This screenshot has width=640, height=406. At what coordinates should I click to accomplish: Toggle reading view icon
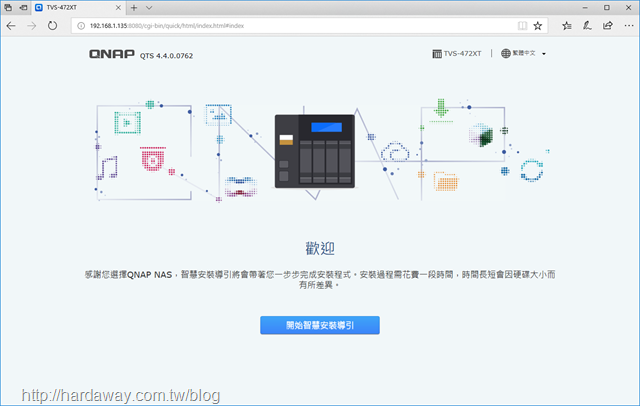tap(522, 26)
